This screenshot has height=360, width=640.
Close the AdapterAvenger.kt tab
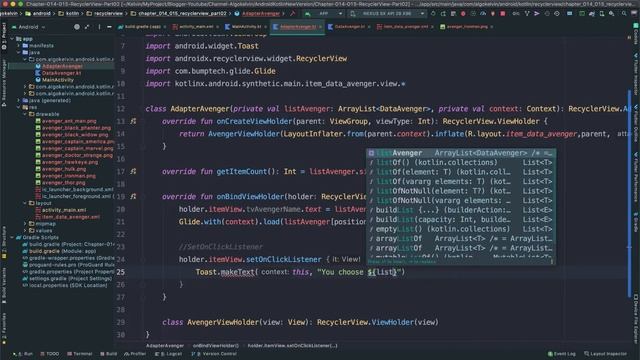(x=320, y=27)
